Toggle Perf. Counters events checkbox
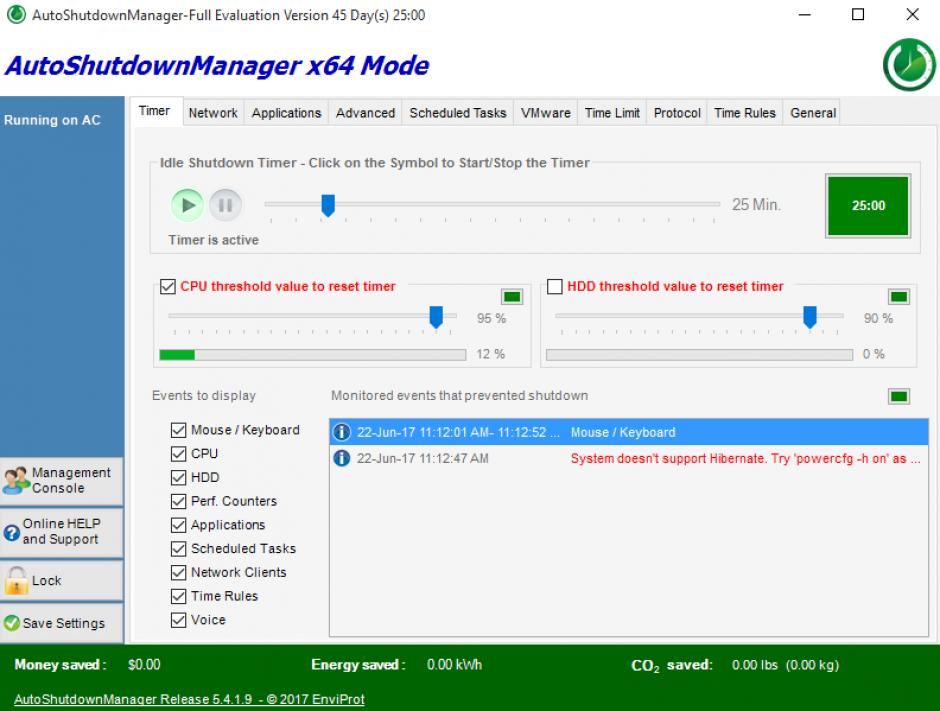The height and width of the screenshot is (711, 940). (178, 501)
